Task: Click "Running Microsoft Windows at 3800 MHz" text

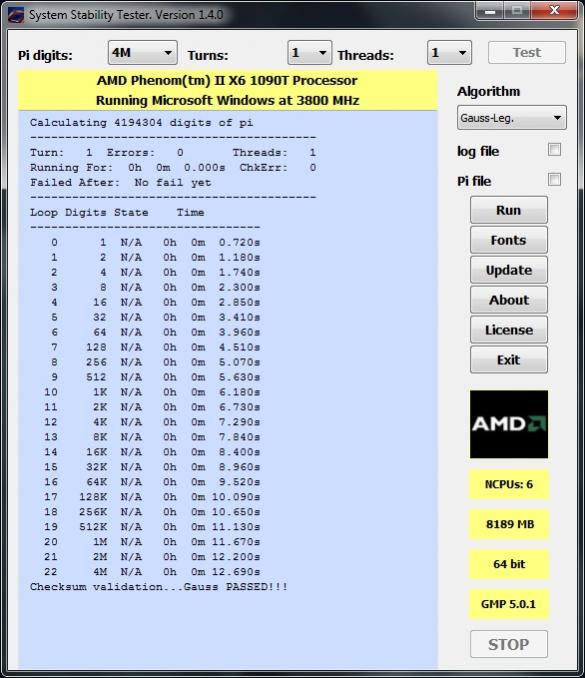Action: 227,100
